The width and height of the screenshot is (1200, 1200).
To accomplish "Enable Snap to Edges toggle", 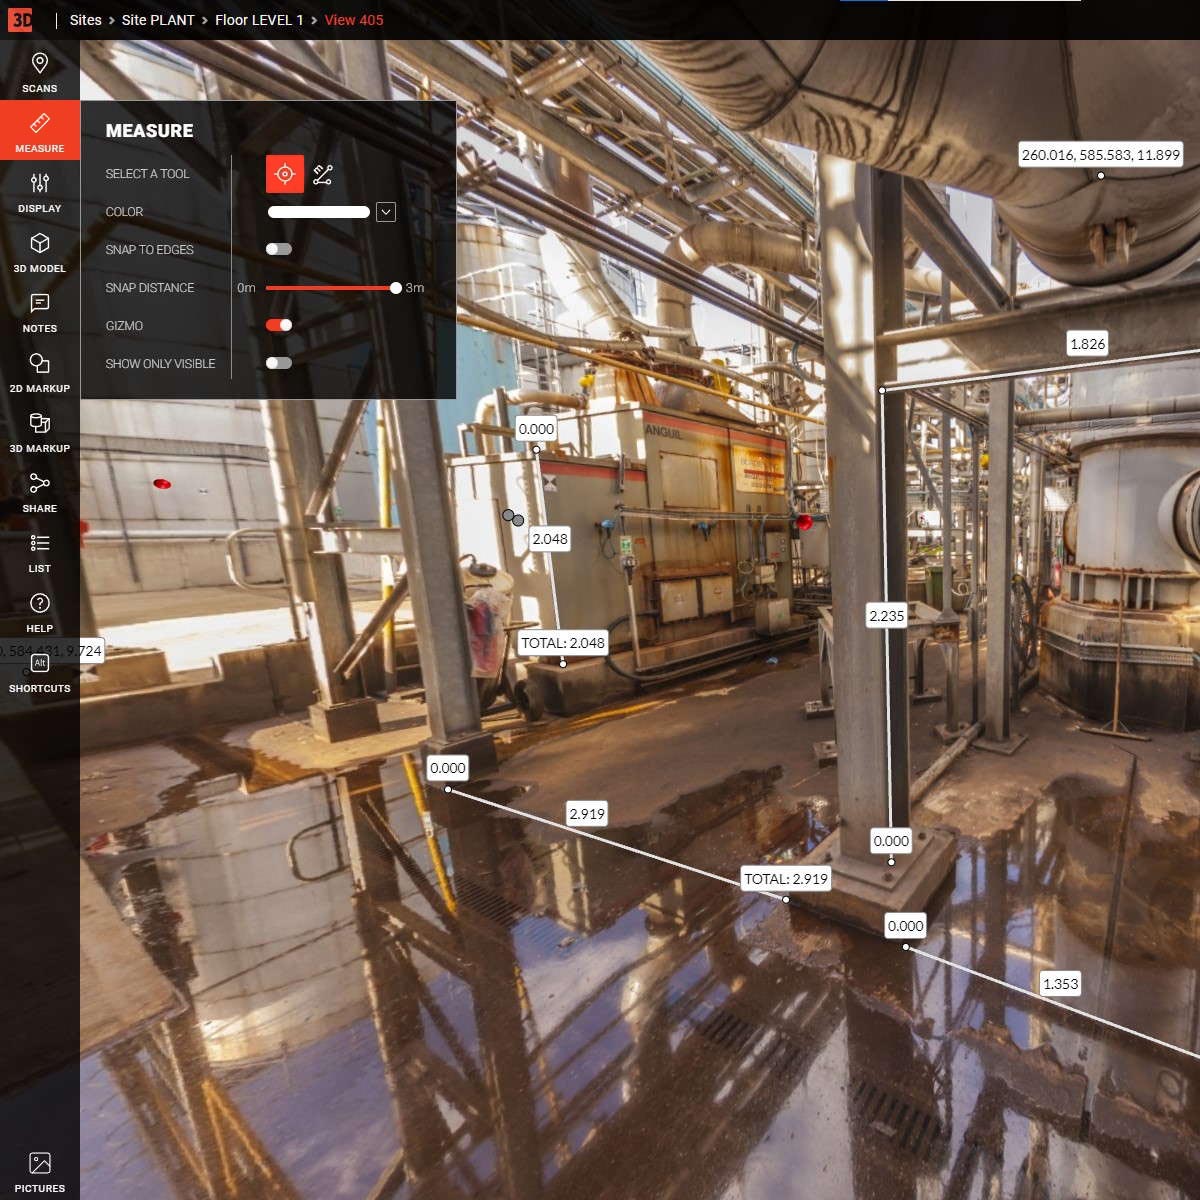I will (279, 249).
